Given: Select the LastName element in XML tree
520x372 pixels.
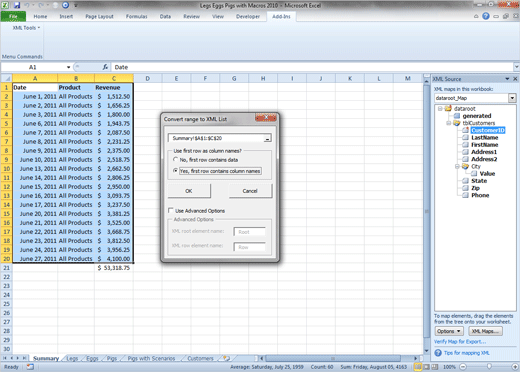Looking at the screenshot, I should 485,138.
